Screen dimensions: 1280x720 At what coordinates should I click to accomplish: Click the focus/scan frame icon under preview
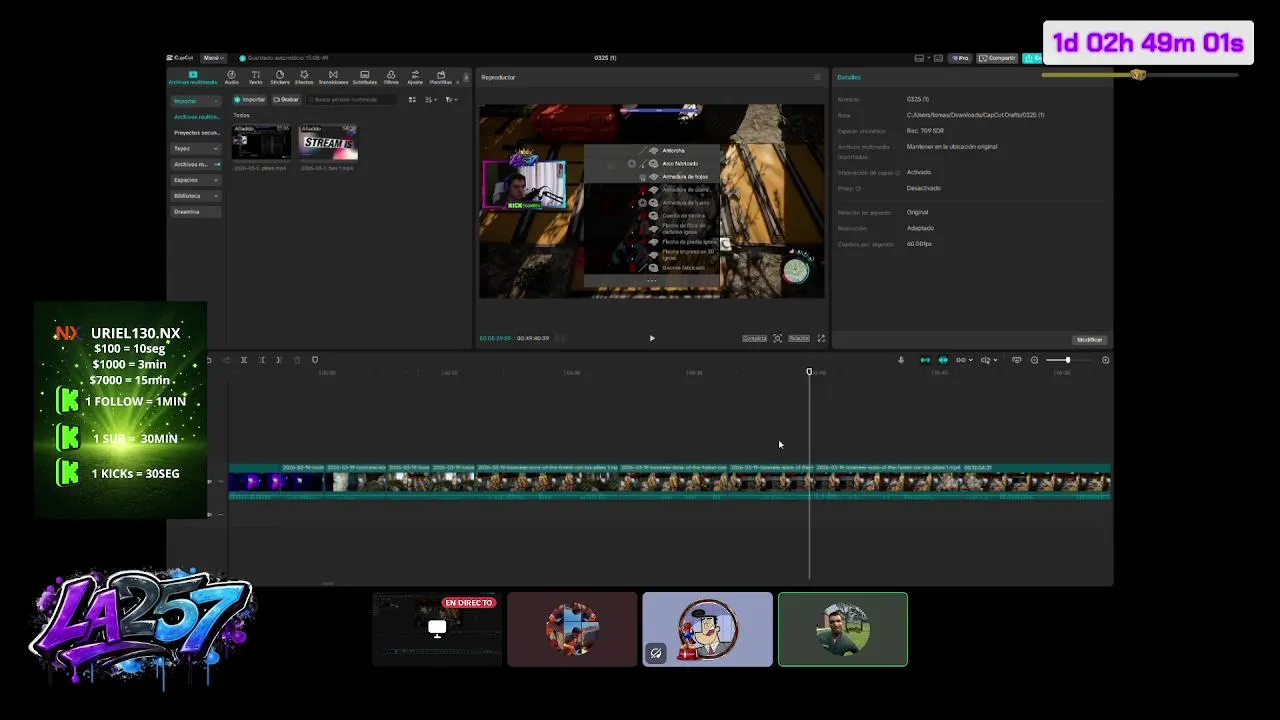tap(778, 338)
